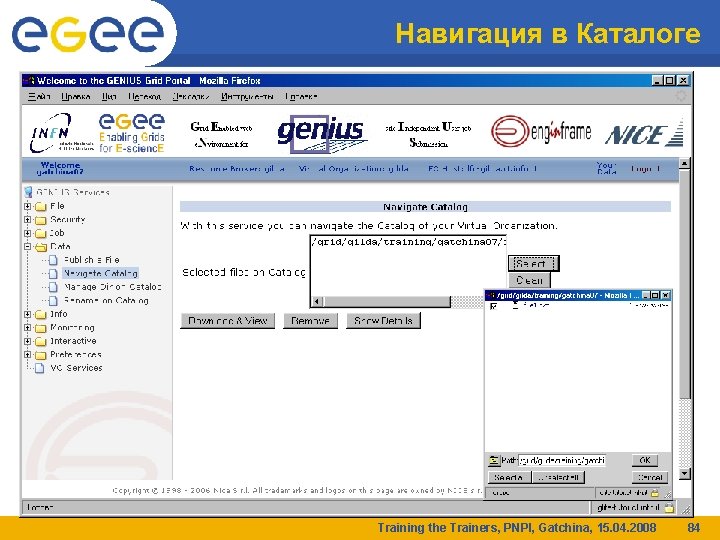720x540 pixels.
Task: Click the padlock icon in popup status bar
Action: point(655,493)
